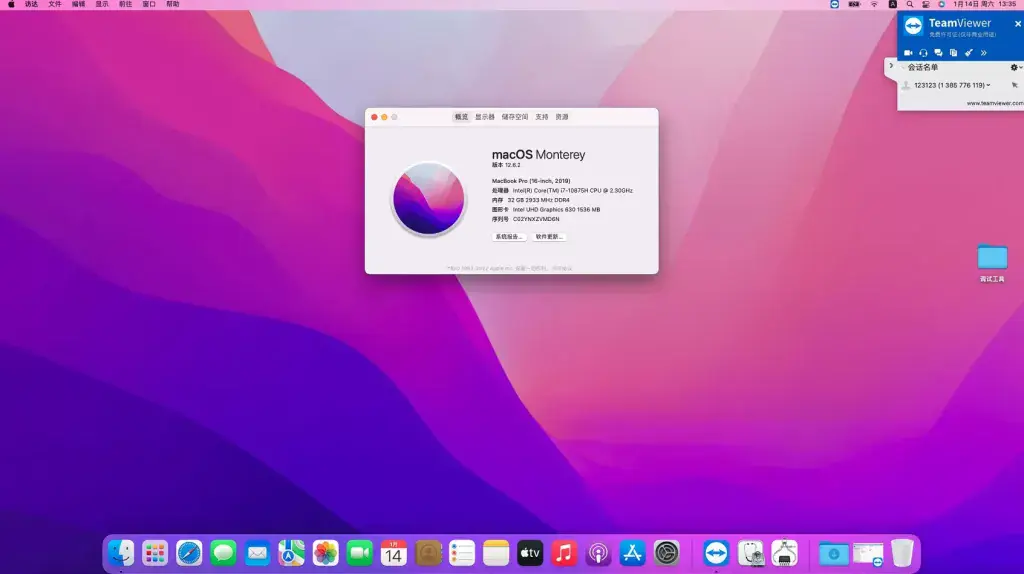Click the MacBook Pro (16-inch, 2019) text
The height and width of the screenshot is (574, 1024).
[x=531, y=181]
